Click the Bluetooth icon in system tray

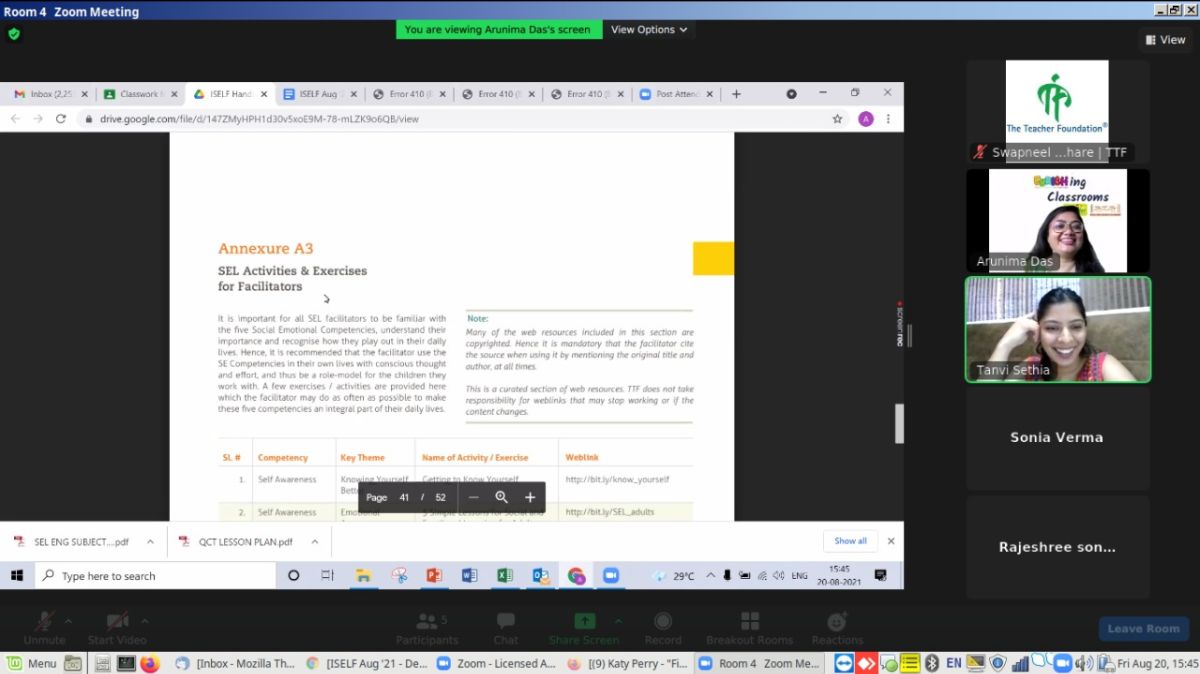point(931,663)
